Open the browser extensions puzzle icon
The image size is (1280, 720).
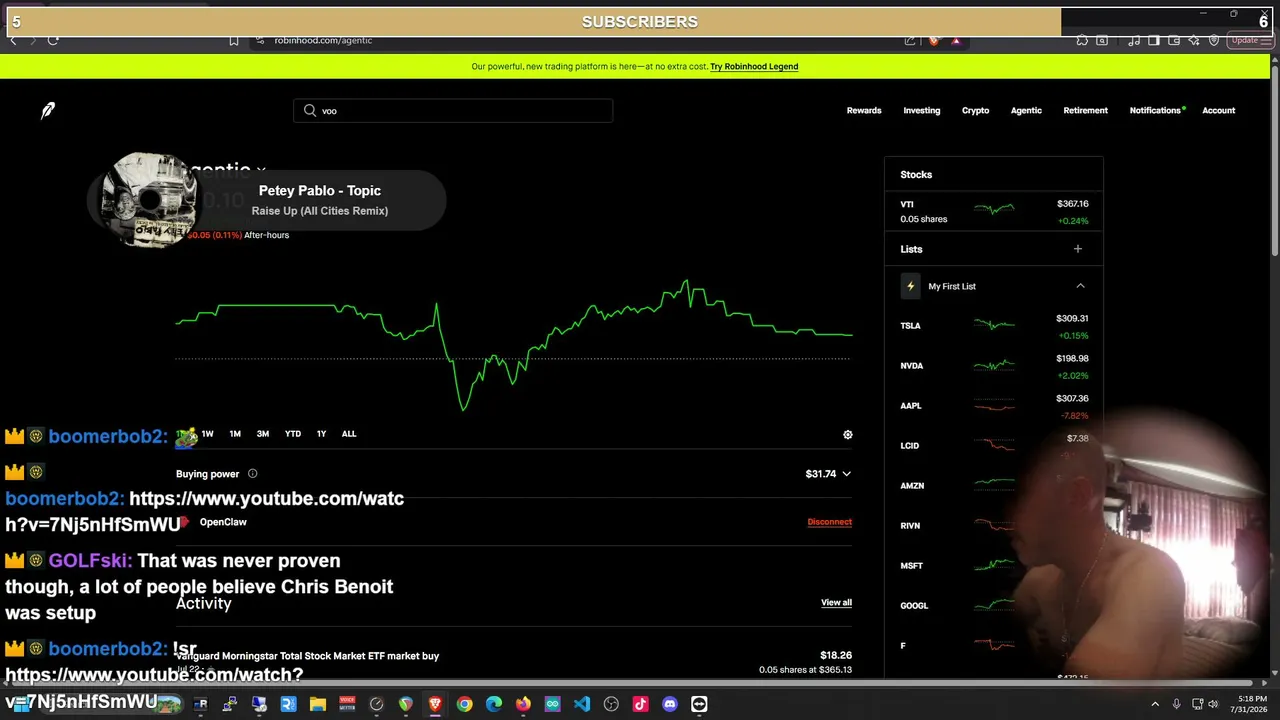[x=1082, y=41]
